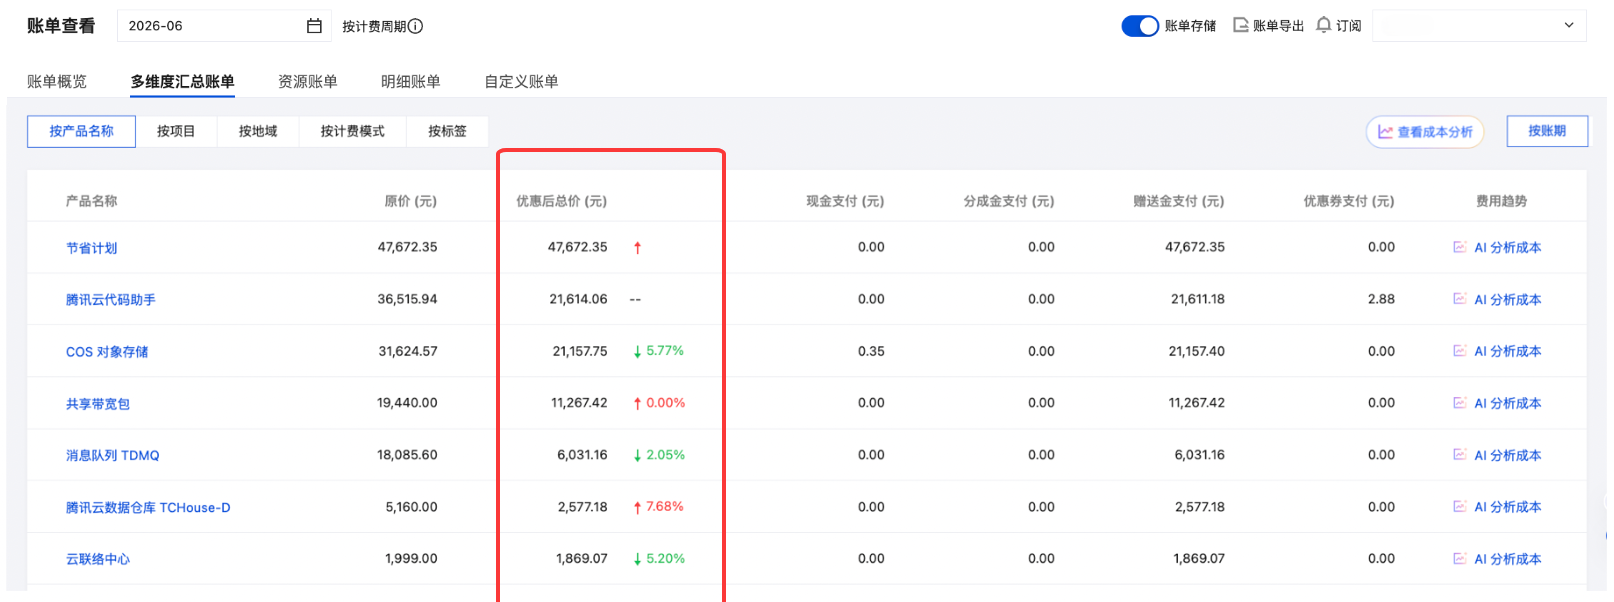
Task: Click the 优惠券支付 (元) column header
Action: pyautogui.click(x=1349, y=201)
